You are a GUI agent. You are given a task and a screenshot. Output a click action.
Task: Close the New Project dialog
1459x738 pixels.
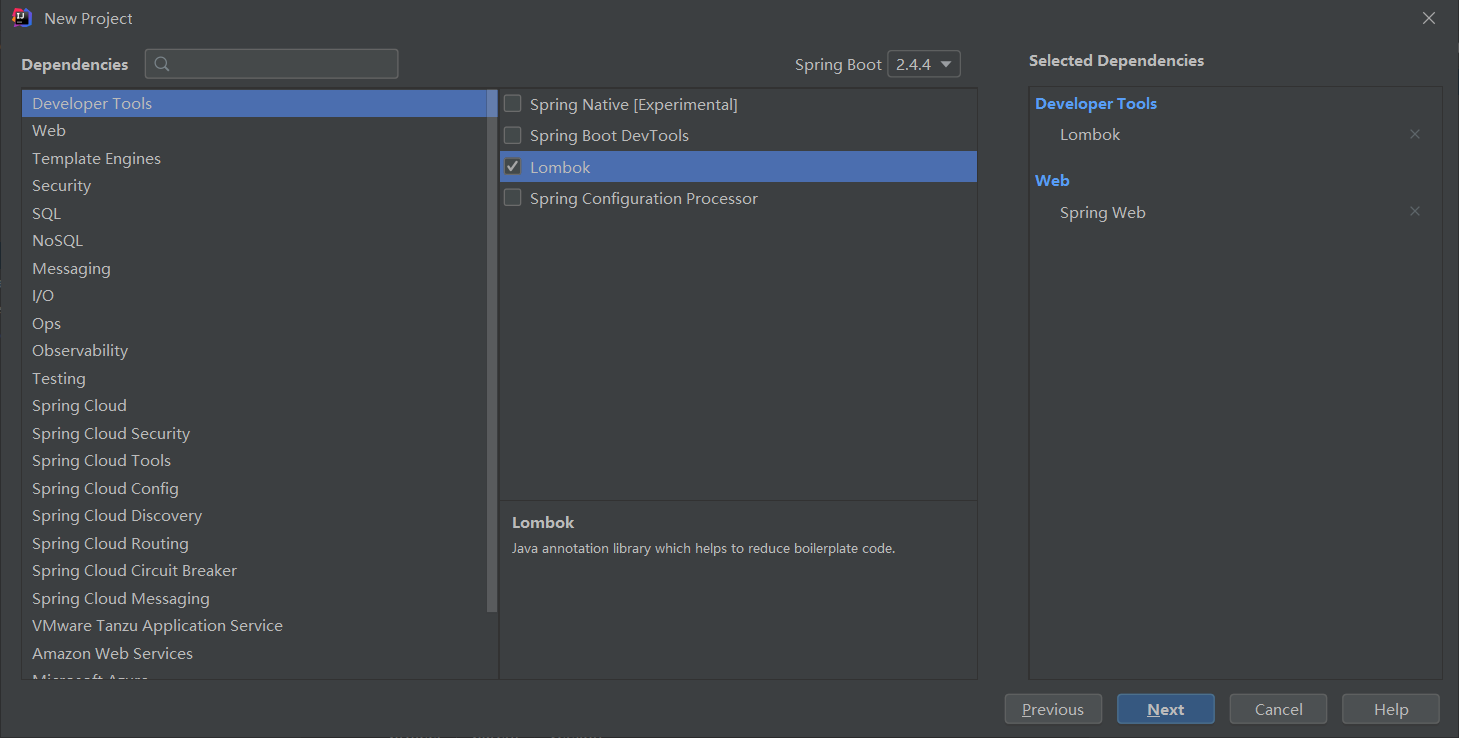point(1429,18)
